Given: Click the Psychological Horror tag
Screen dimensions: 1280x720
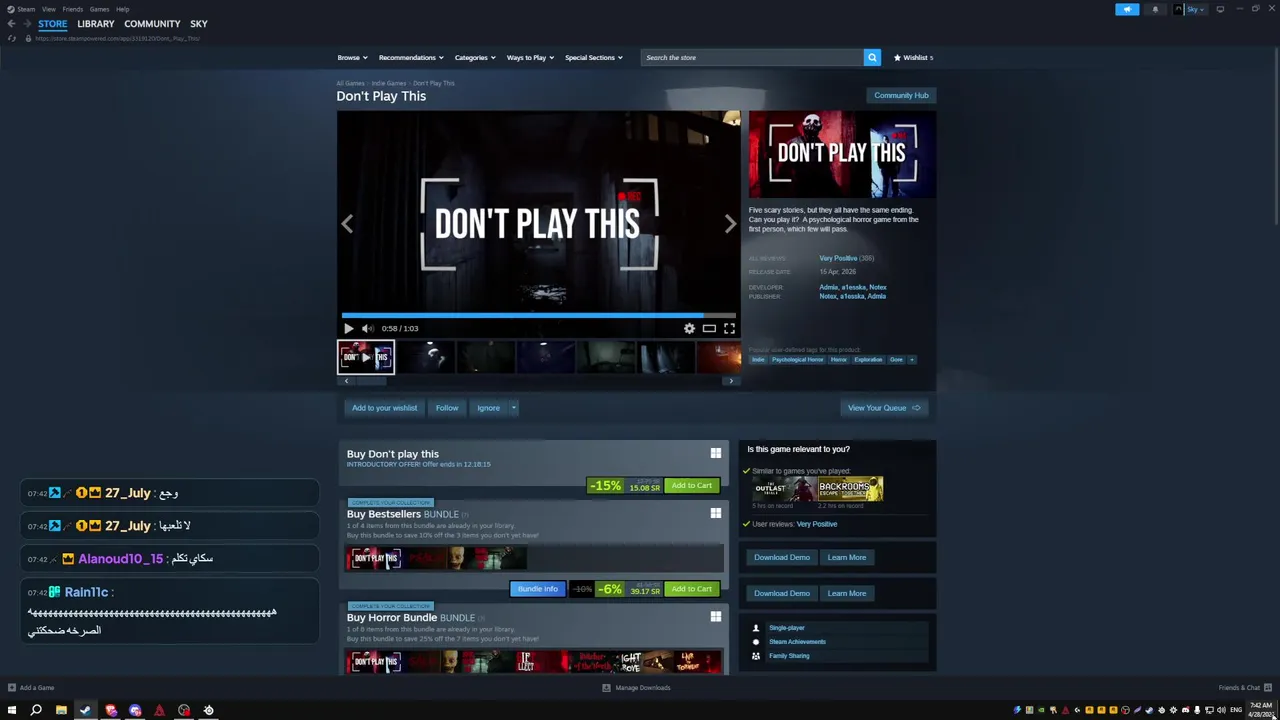Looking at the screenshot, I should pyautogui.click(x=797, y=359).
